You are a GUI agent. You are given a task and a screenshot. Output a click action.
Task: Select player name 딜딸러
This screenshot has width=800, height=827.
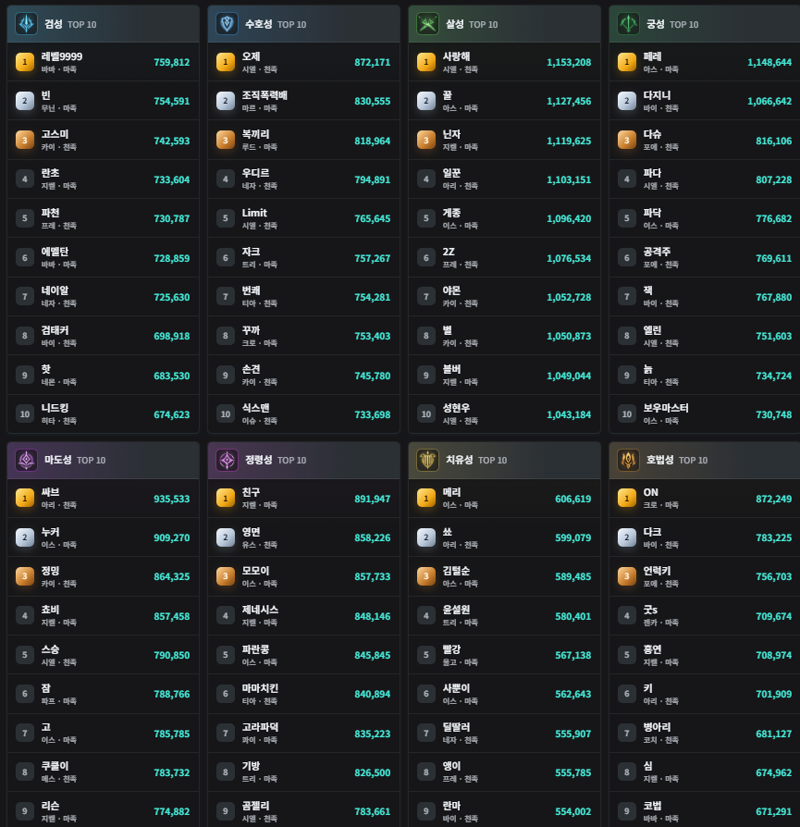[457, 727]
